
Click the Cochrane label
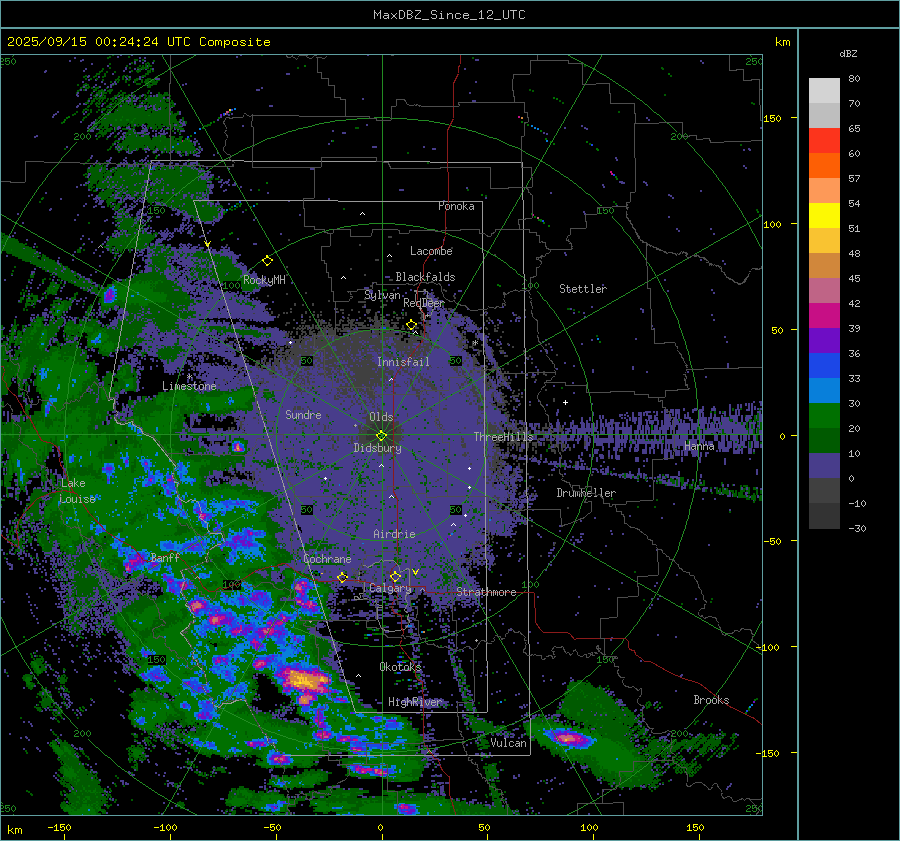[327, 559]
